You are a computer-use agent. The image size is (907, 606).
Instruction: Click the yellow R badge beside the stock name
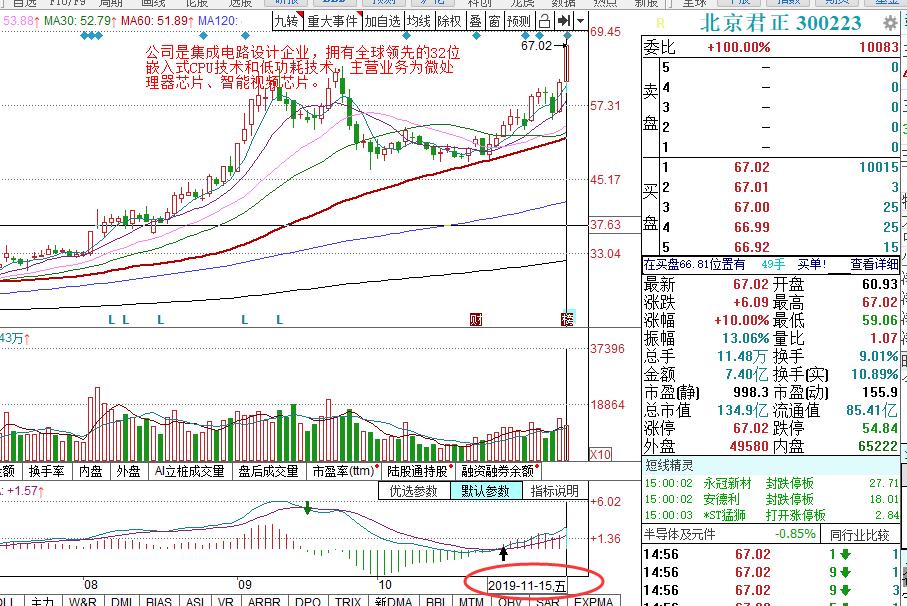pyautogui.click(x=661, y=24)
